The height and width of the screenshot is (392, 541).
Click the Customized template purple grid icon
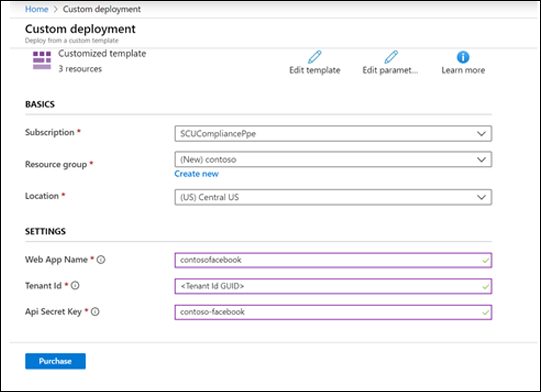42,60
